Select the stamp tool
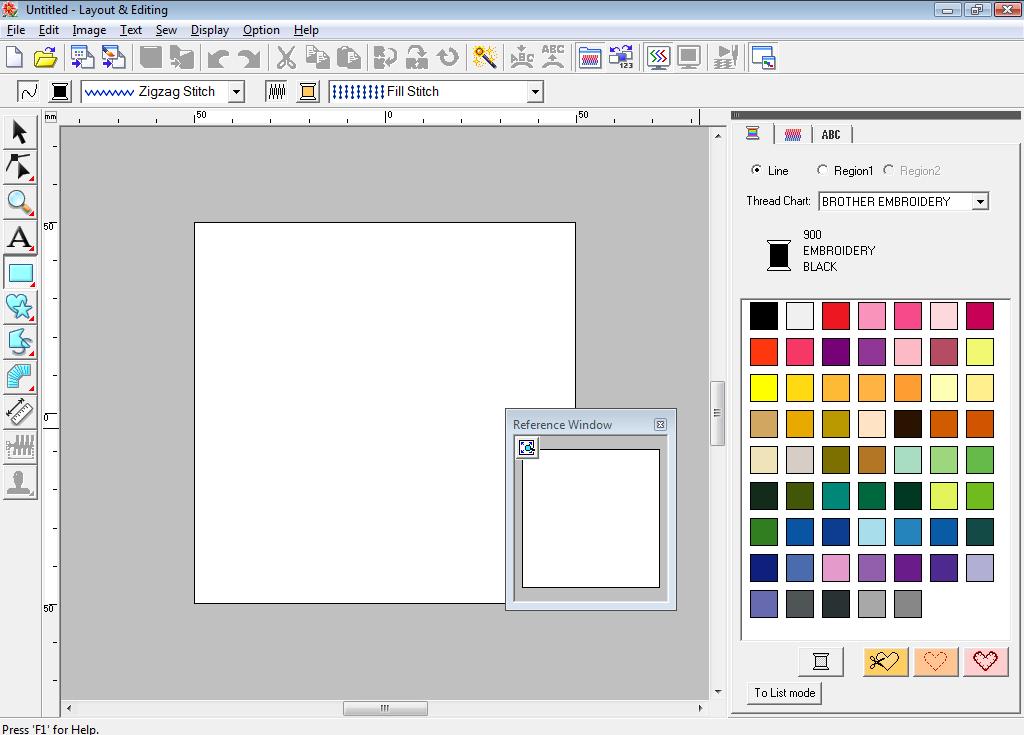Screen dimensions: 1024x735 point(20,483)
